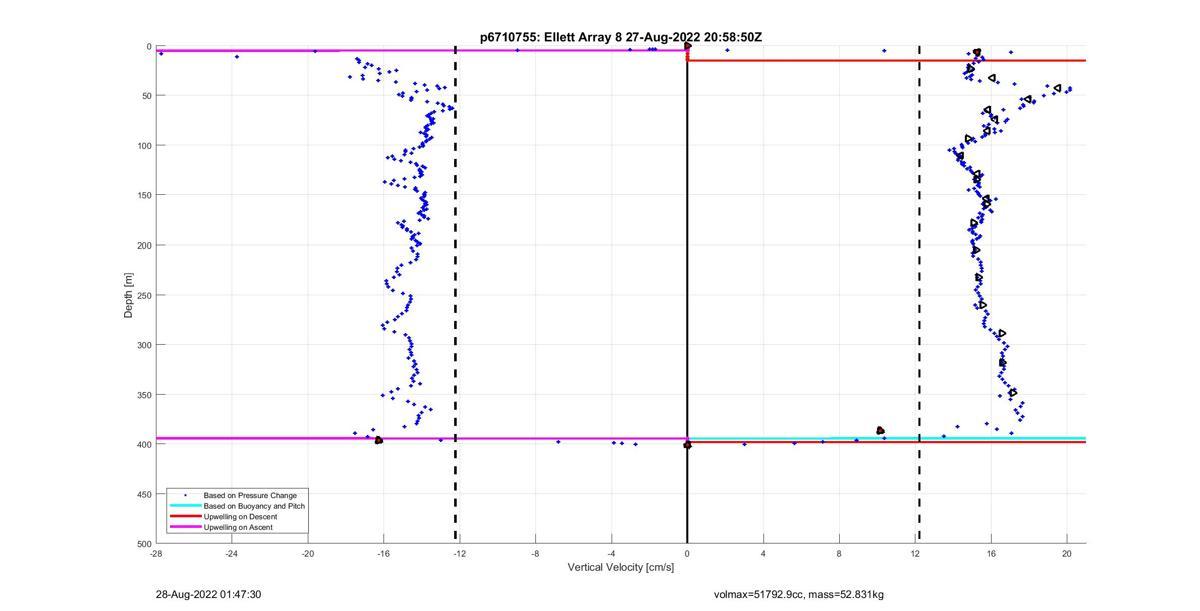Click the red line swatch in legend
Image resolution: width=1200 pixels, height=611 pixels.
pos(184,516)
